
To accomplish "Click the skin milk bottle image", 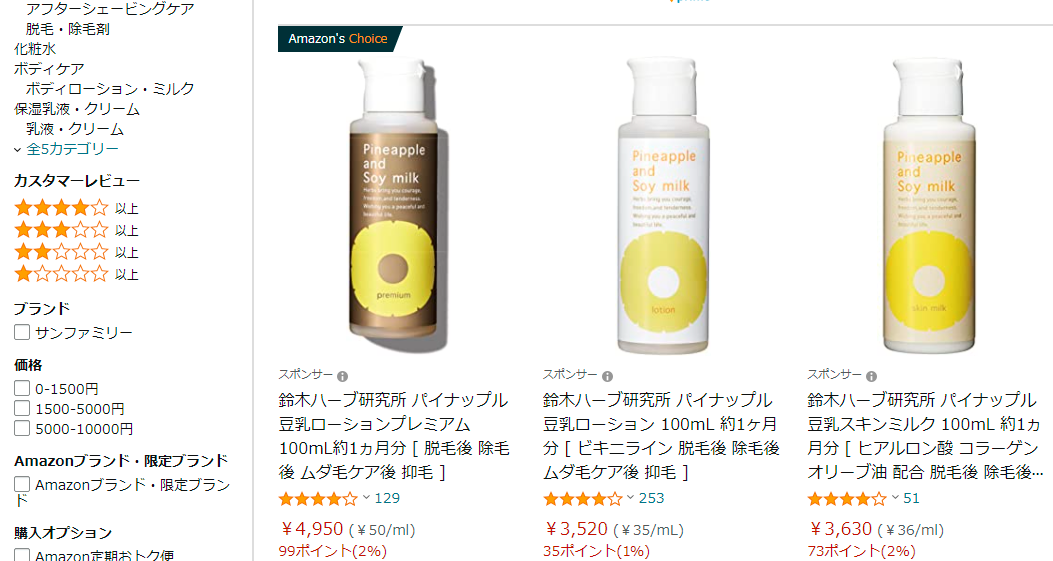I will (x=929, y=205).
